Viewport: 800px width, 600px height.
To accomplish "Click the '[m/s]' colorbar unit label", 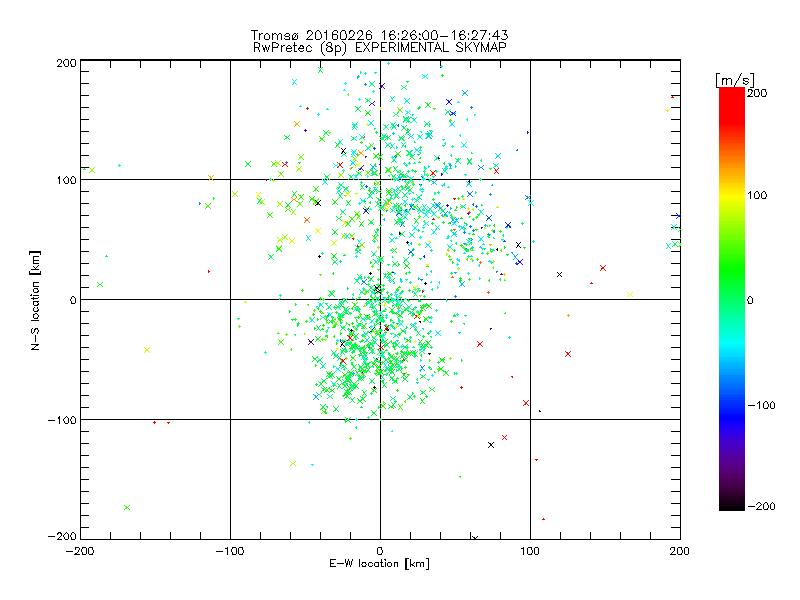I will click(x=735, y=80).
